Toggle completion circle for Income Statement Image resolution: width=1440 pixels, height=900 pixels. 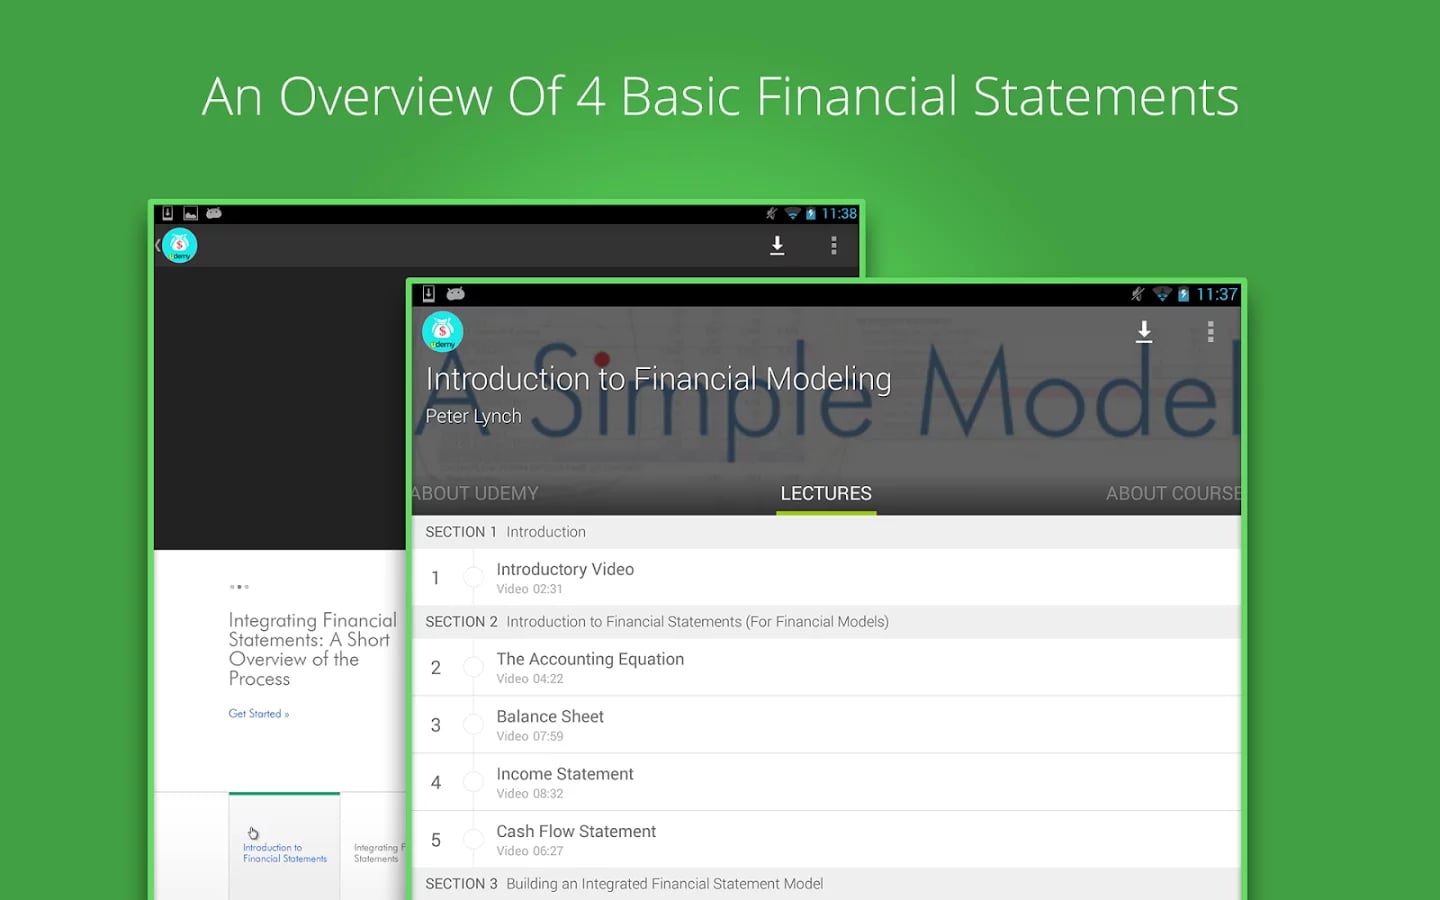click(x=473, y=783)
